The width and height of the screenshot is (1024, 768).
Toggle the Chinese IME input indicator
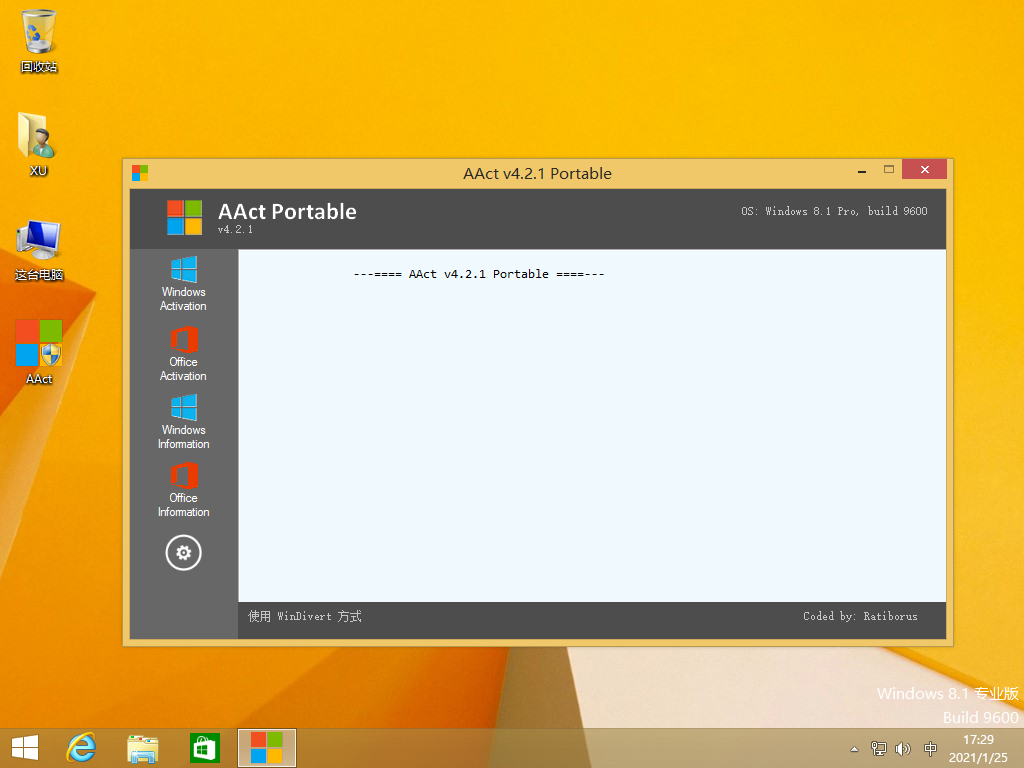931,748
